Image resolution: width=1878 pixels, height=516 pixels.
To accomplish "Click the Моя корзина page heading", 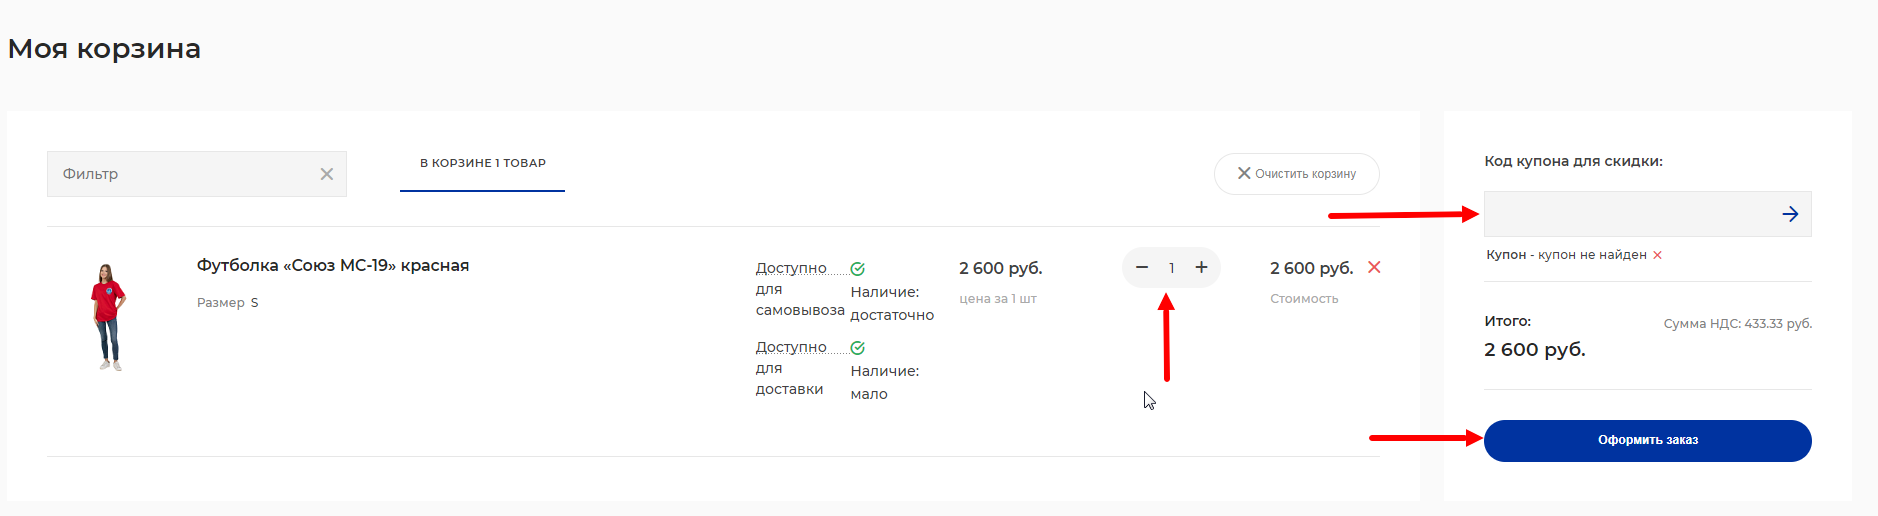I will [x=104, y=48].
